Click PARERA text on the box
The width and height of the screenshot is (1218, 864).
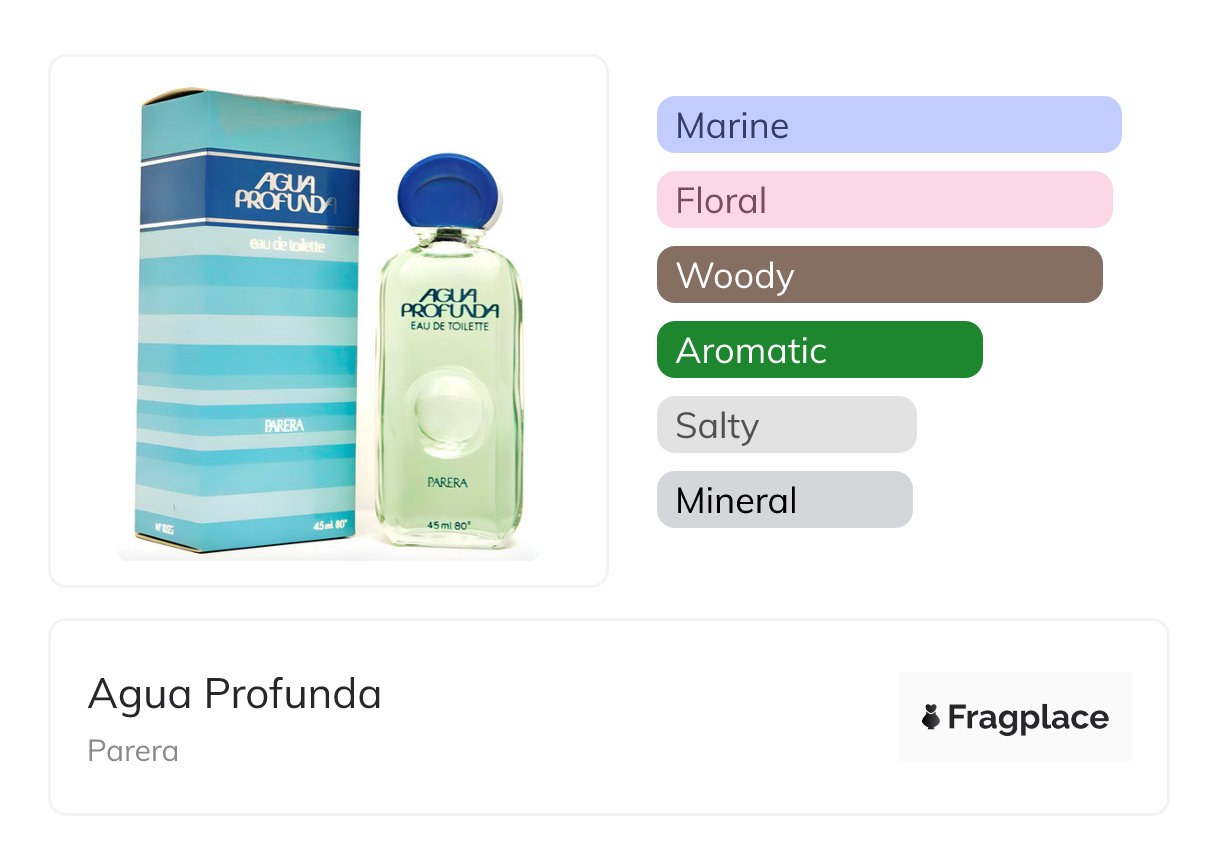[284, 426]
